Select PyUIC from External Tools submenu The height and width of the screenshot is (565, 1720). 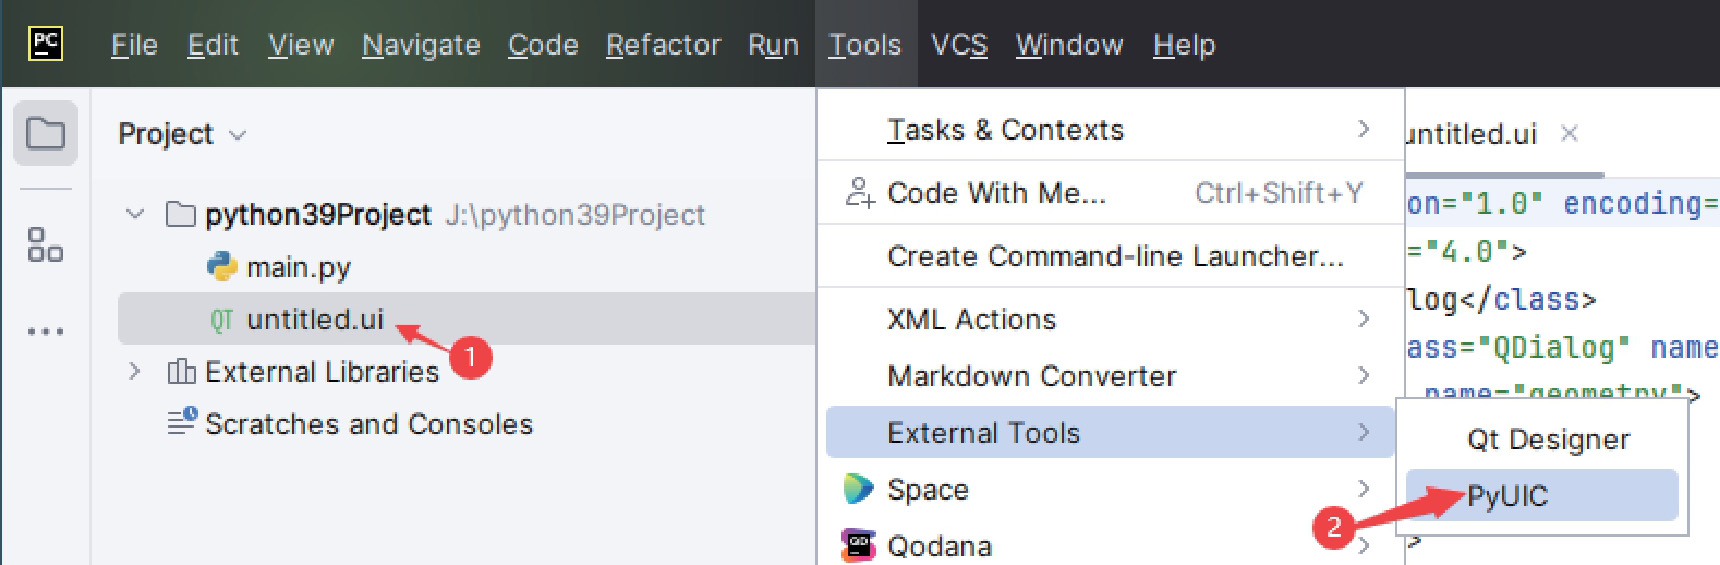click(x=1507, y=496)
